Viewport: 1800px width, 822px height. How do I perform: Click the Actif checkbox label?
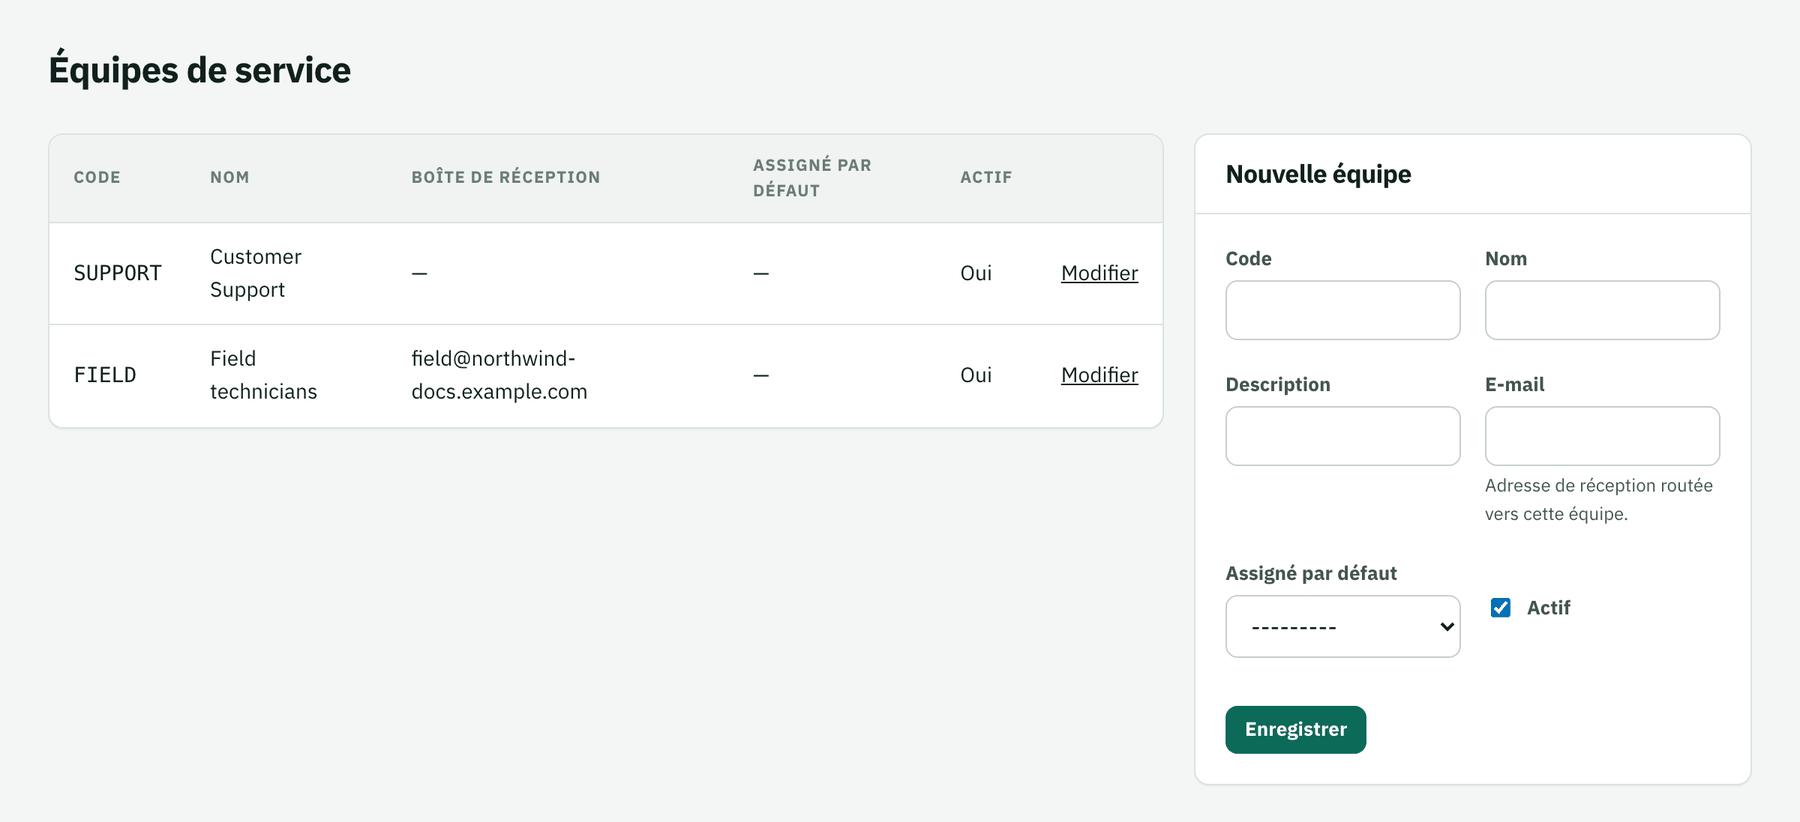1548,608
